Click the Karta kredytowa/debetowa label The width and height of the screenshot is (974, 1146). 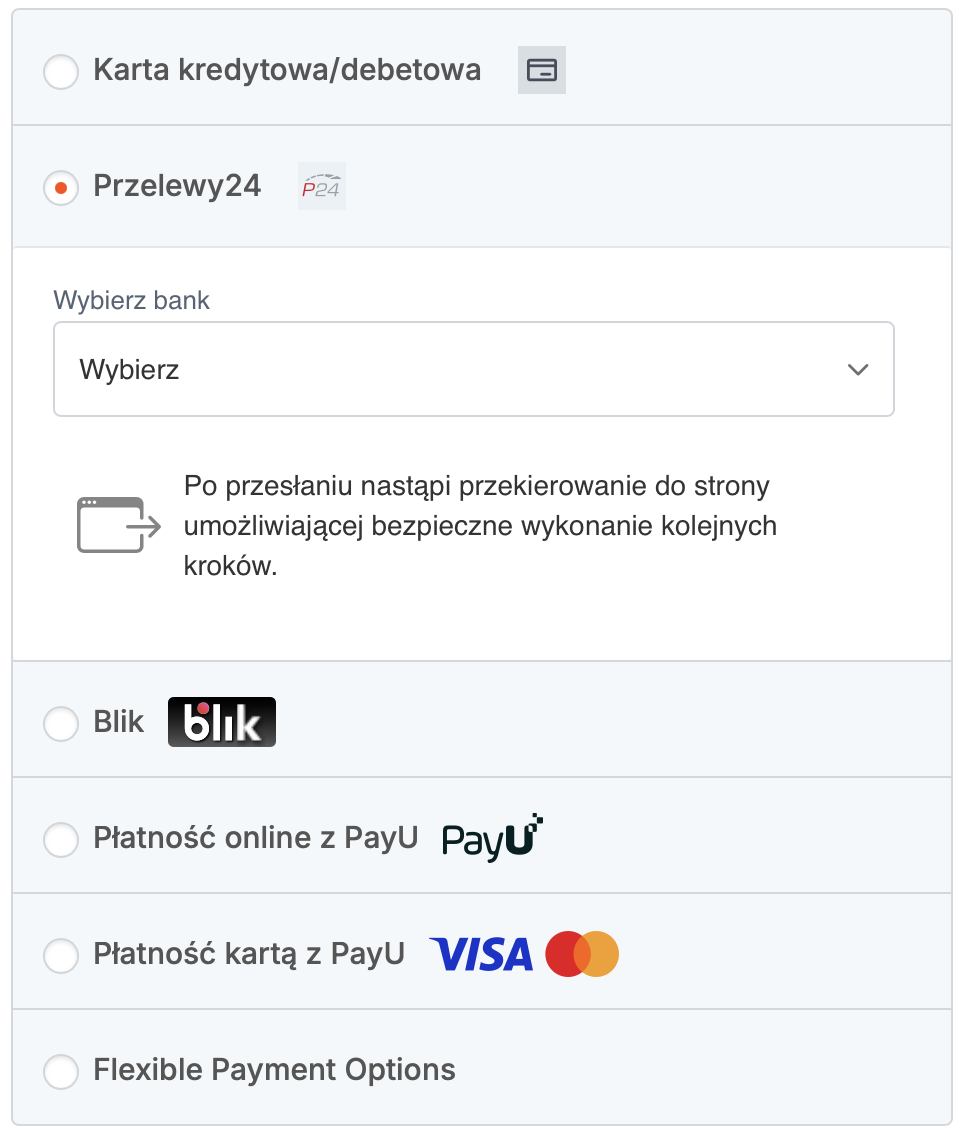287,70
